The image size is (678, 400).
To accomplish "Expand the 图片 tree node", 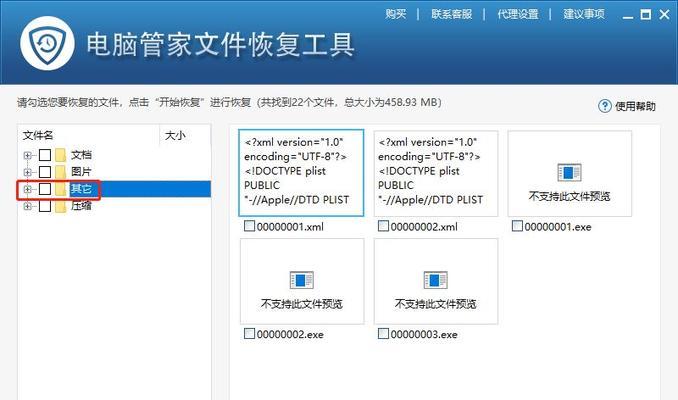I will coord(28,172).
